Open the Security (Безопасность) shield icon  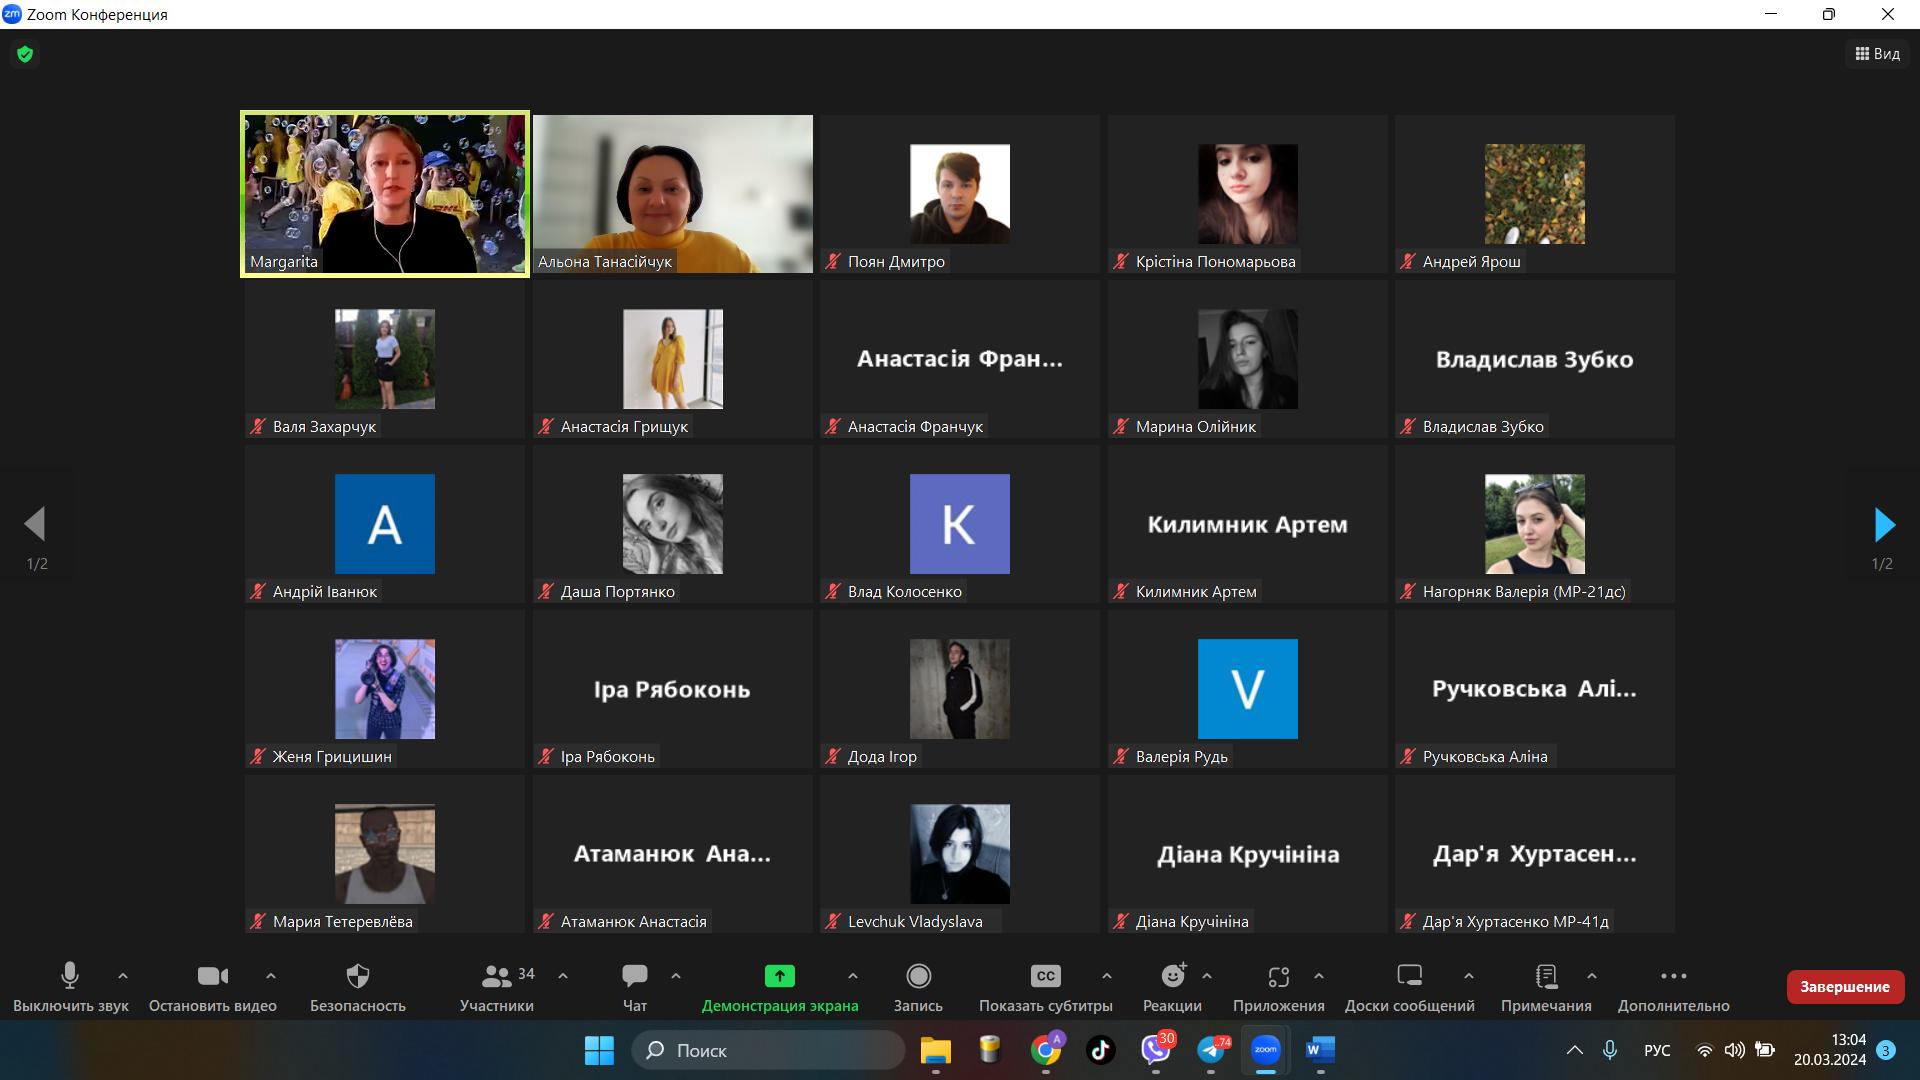357,976
